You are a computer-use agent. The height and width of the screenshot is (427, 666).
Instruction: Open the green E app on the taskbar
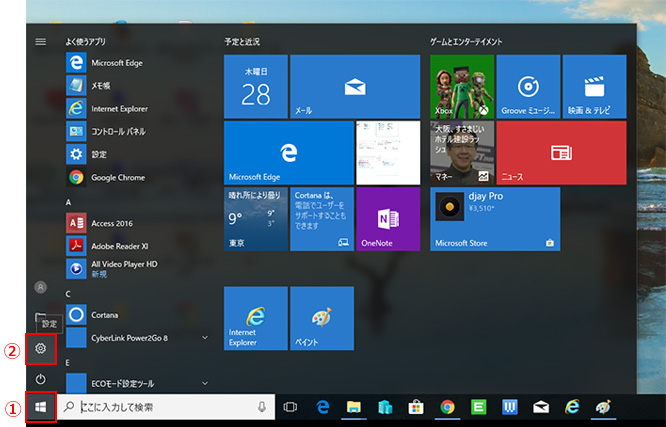479,407
